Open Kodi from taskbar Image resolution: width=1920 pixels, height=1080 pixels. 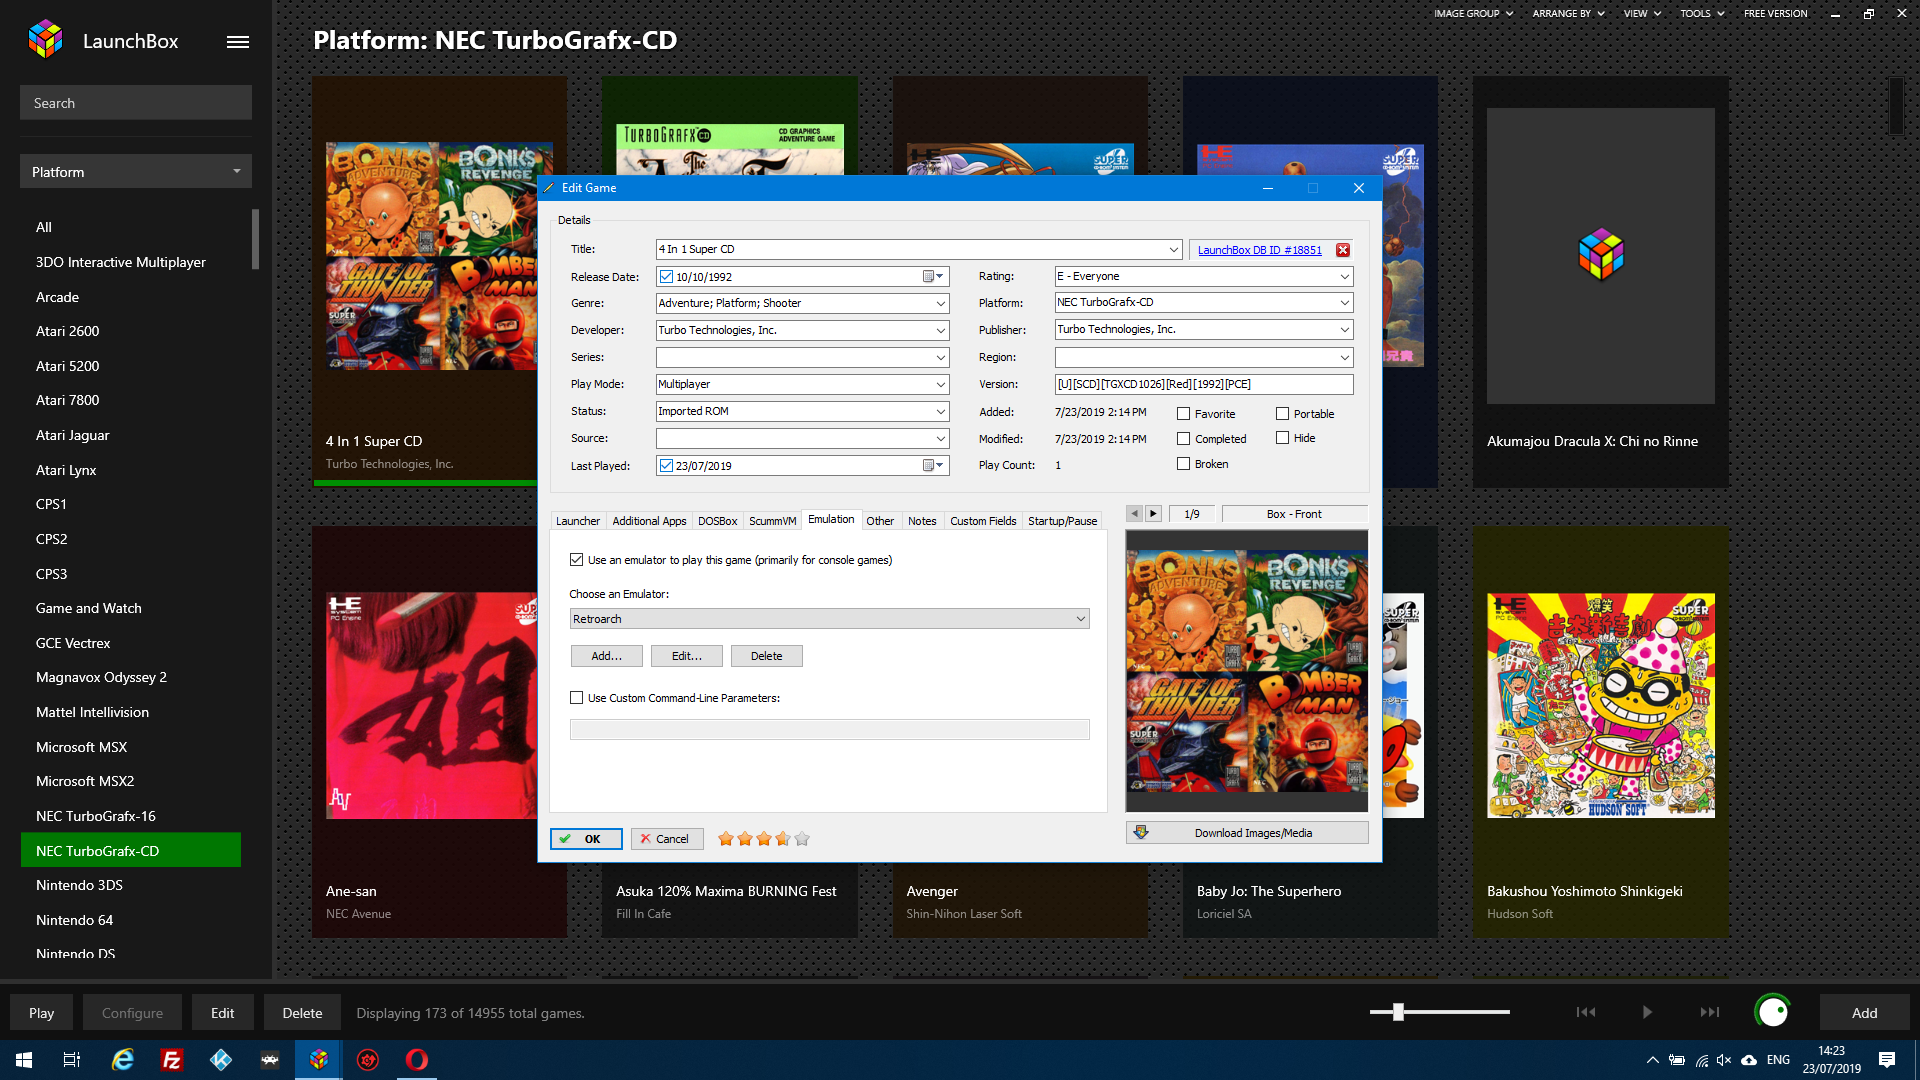pos(221,1060)
